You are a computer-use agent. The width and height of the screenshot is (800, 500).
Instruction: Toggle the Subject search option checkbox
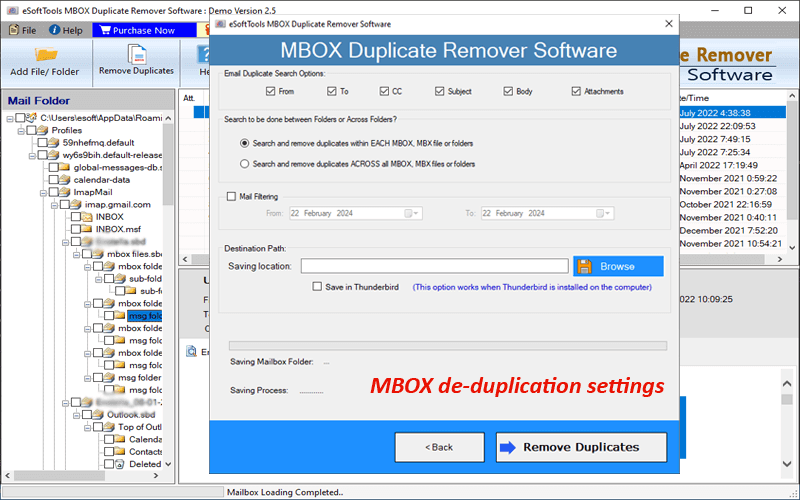pos(439,91)
